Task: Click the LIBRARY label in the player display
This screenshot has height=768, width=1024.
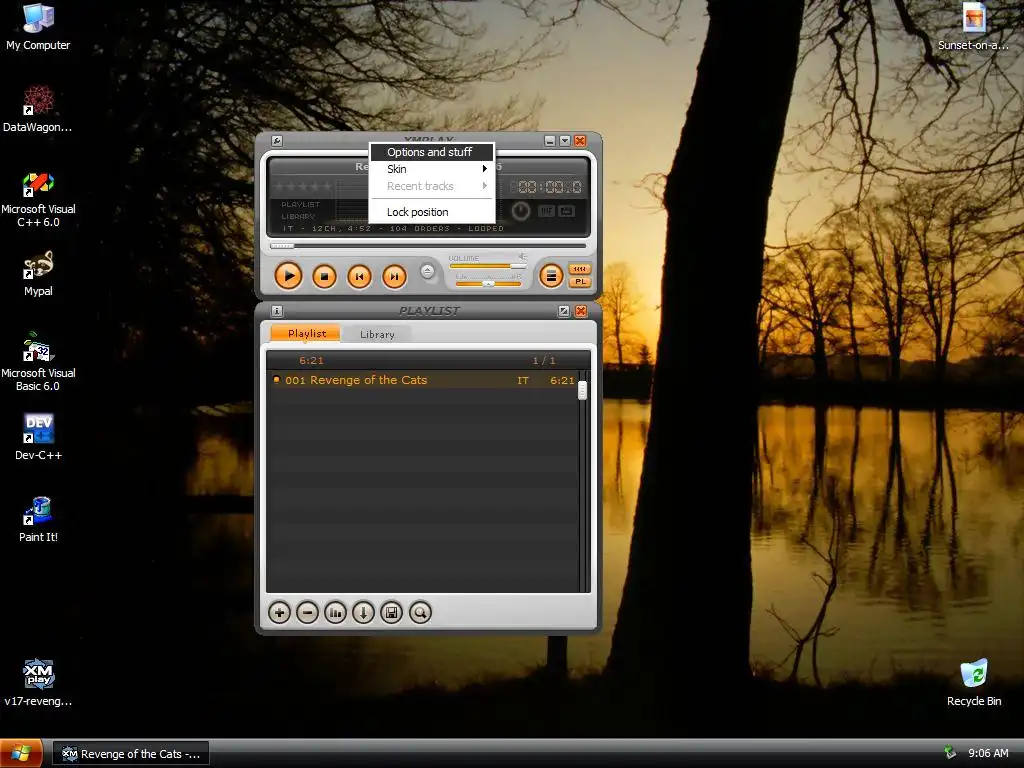Action: pyautogui.click(x=298, y=216)
